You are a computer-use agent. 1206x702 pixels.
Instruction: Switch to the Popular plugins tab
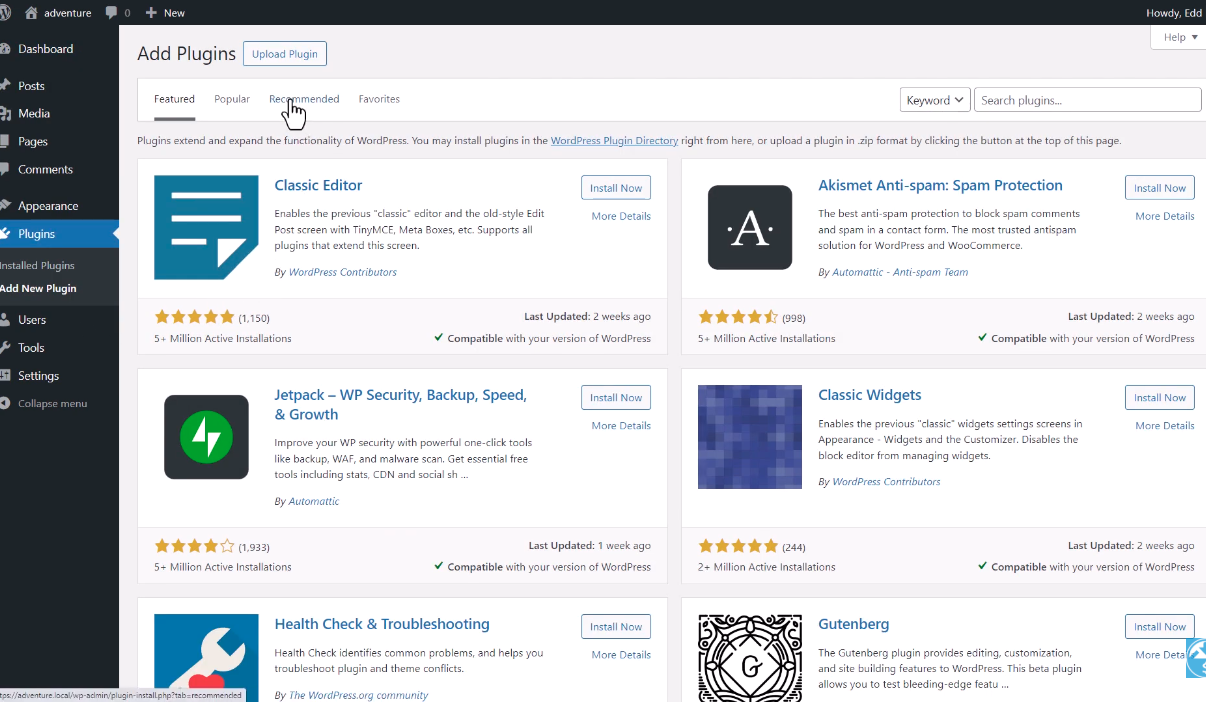[232, 99]
